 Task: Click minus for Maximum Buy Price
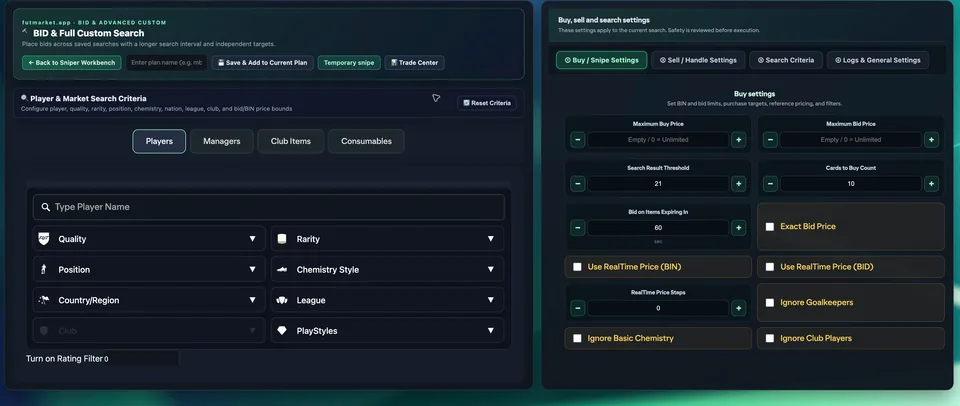click(577, 140)
